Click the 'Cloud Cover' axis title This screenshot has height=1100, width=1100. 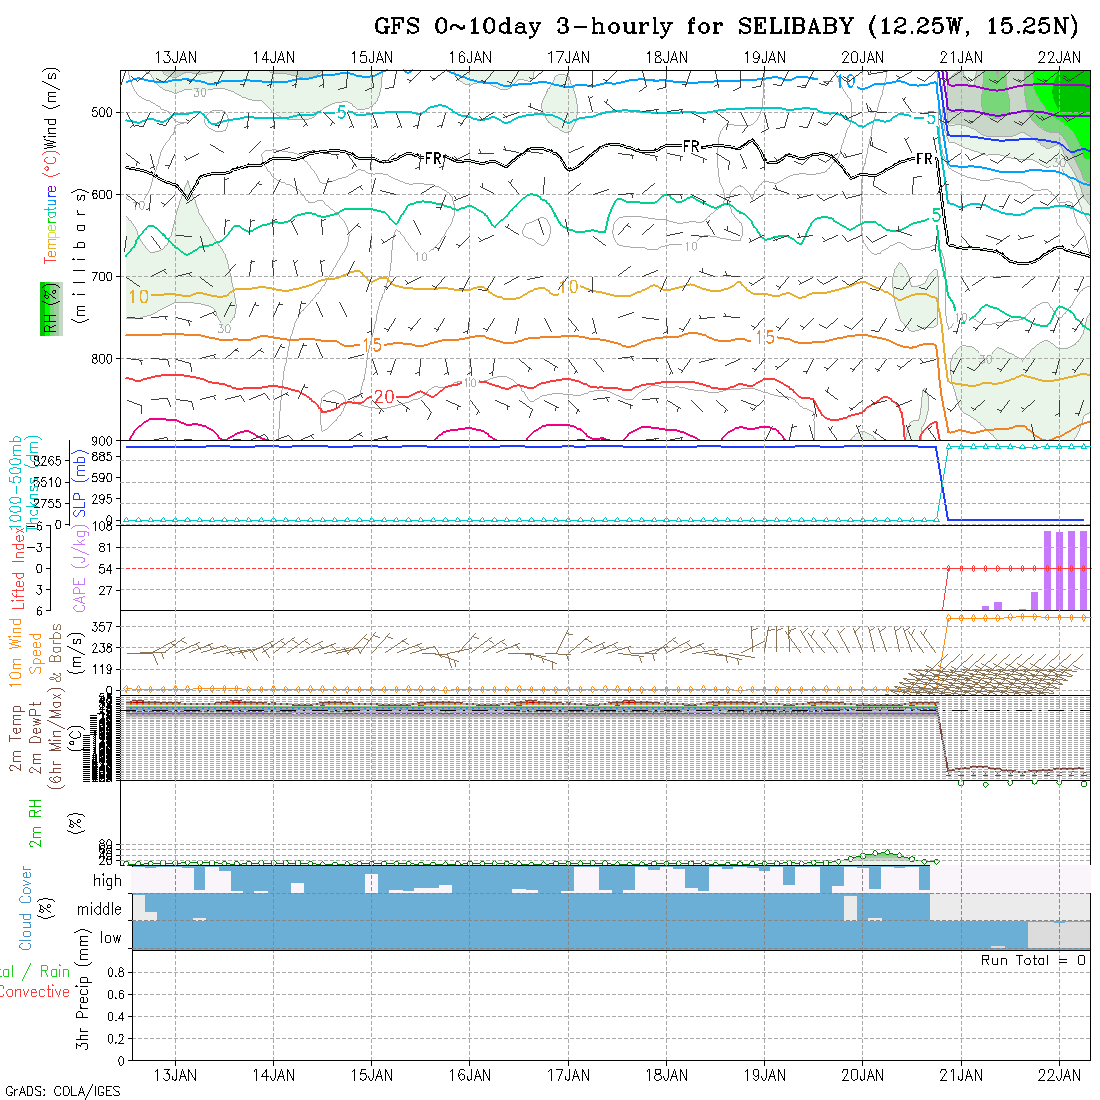[x=26, y=908]
